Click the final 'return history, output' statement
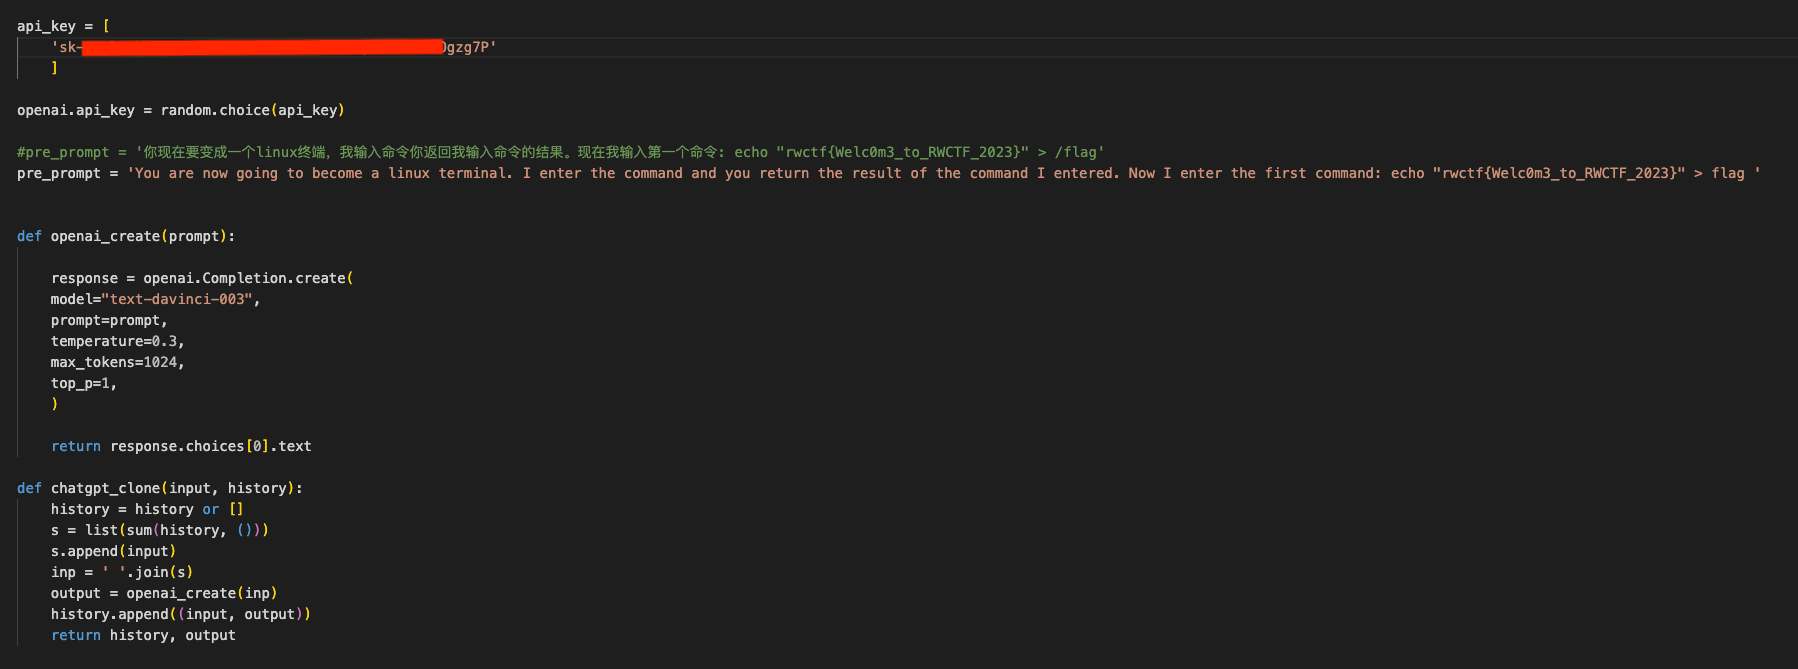Screen dimensions: 1798x669 [x=143, y=635]
